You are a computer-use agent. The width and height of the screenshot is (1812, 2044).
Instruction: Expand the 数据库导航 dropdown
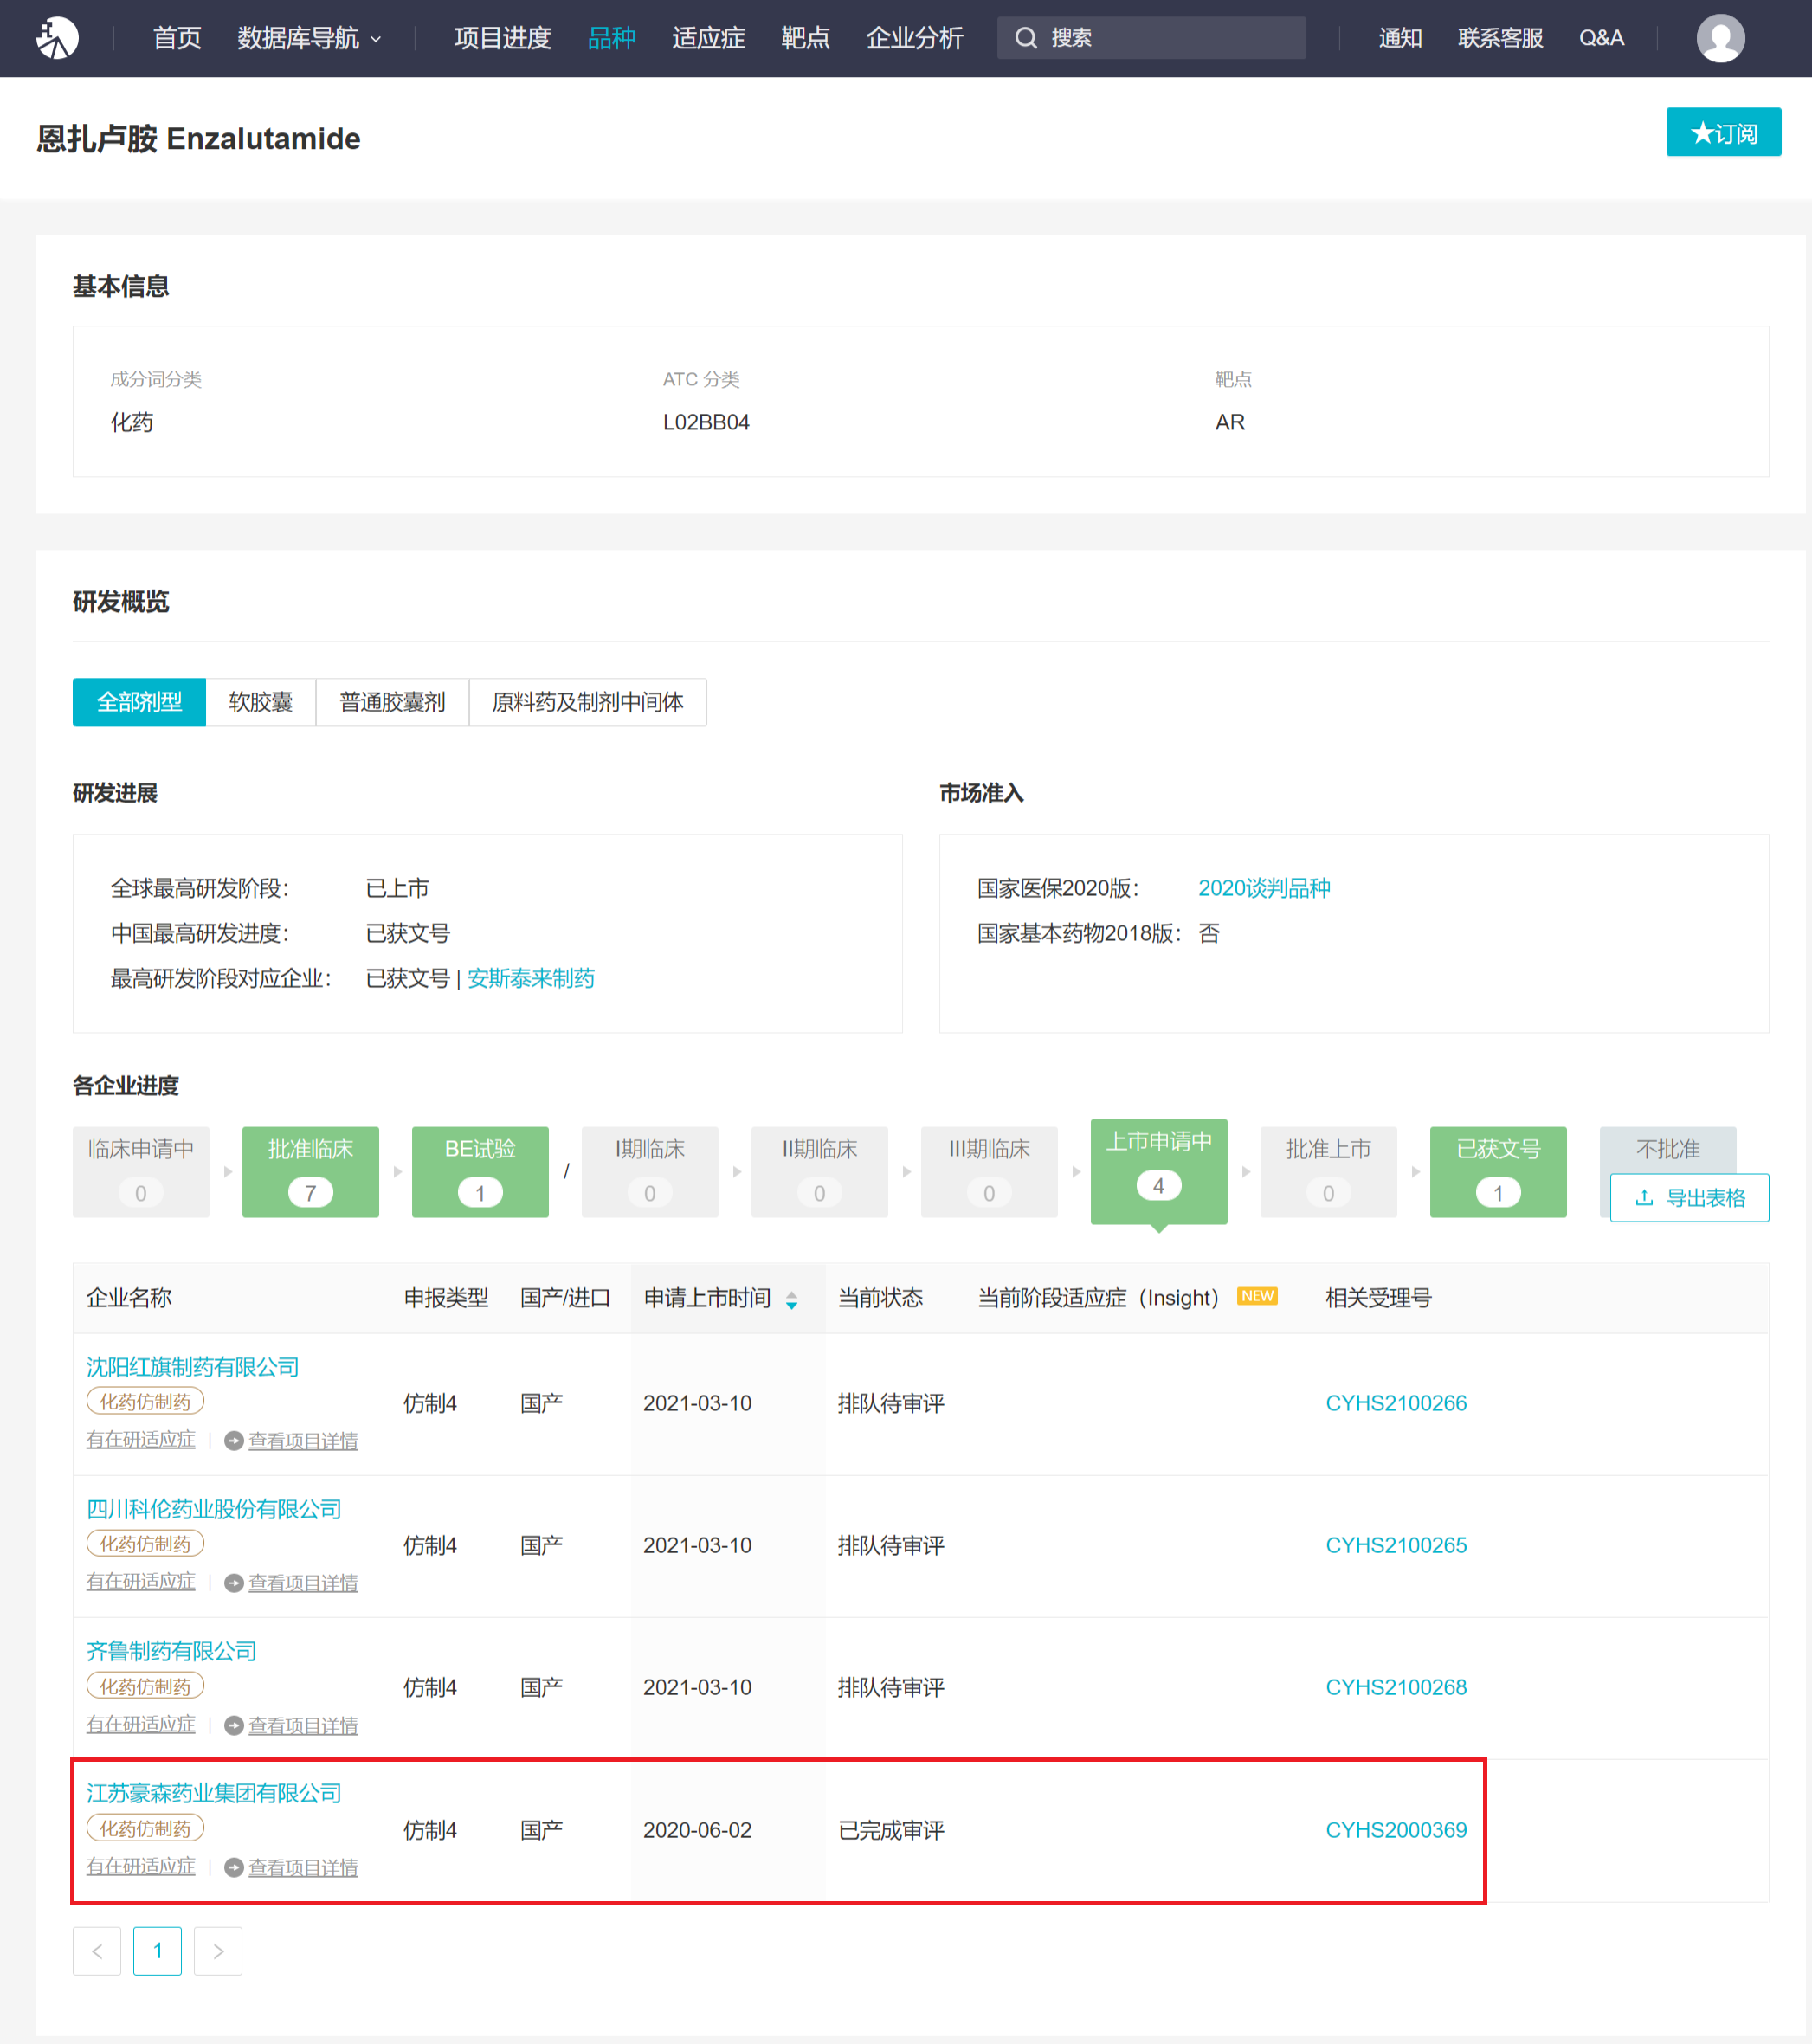click(x=309, y=38)
